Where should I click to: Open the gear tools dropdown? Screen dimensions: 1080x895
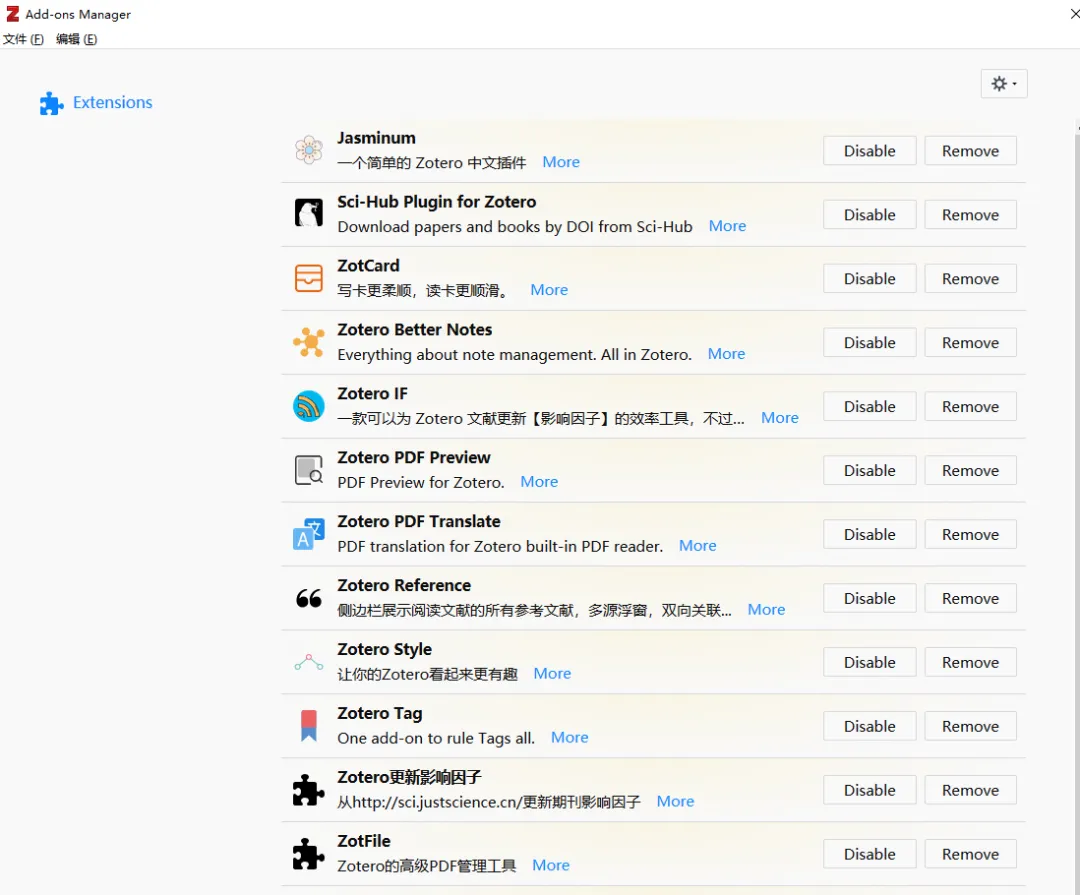[1003, 84]
